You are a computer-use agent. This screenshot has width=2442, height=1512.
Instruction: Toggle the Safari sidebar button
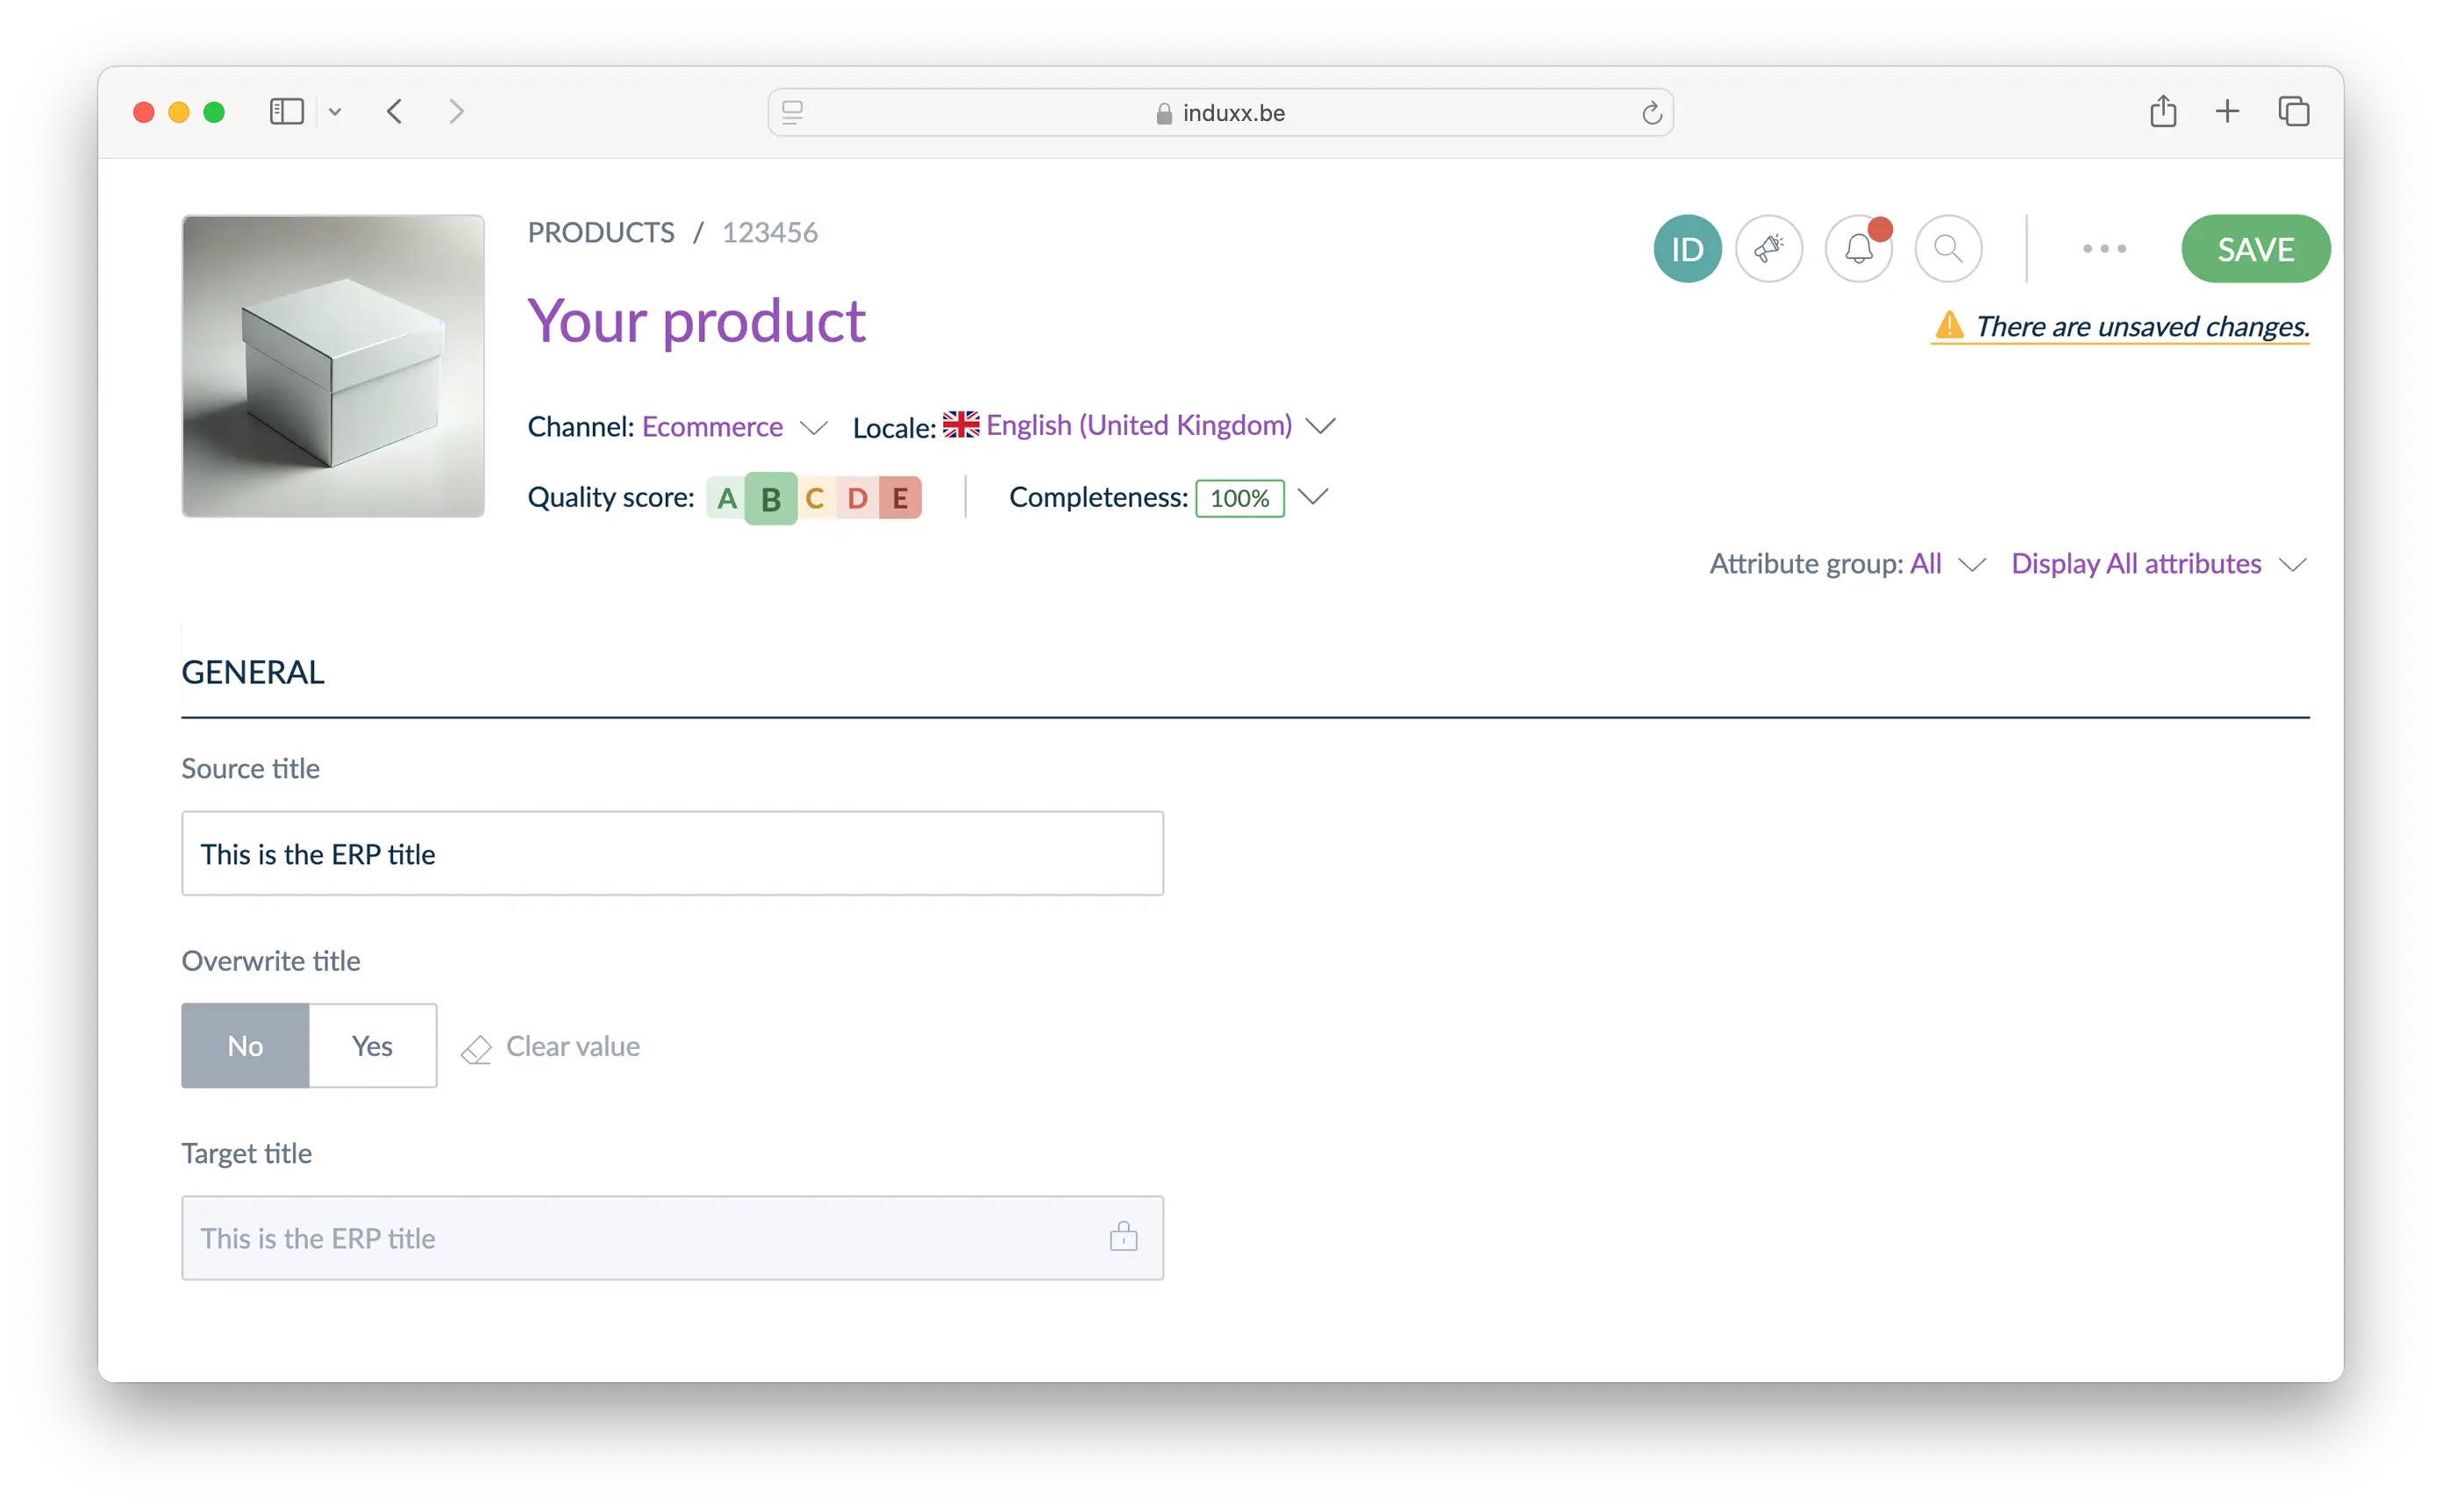pyautogui.click(x=286, y=112)
